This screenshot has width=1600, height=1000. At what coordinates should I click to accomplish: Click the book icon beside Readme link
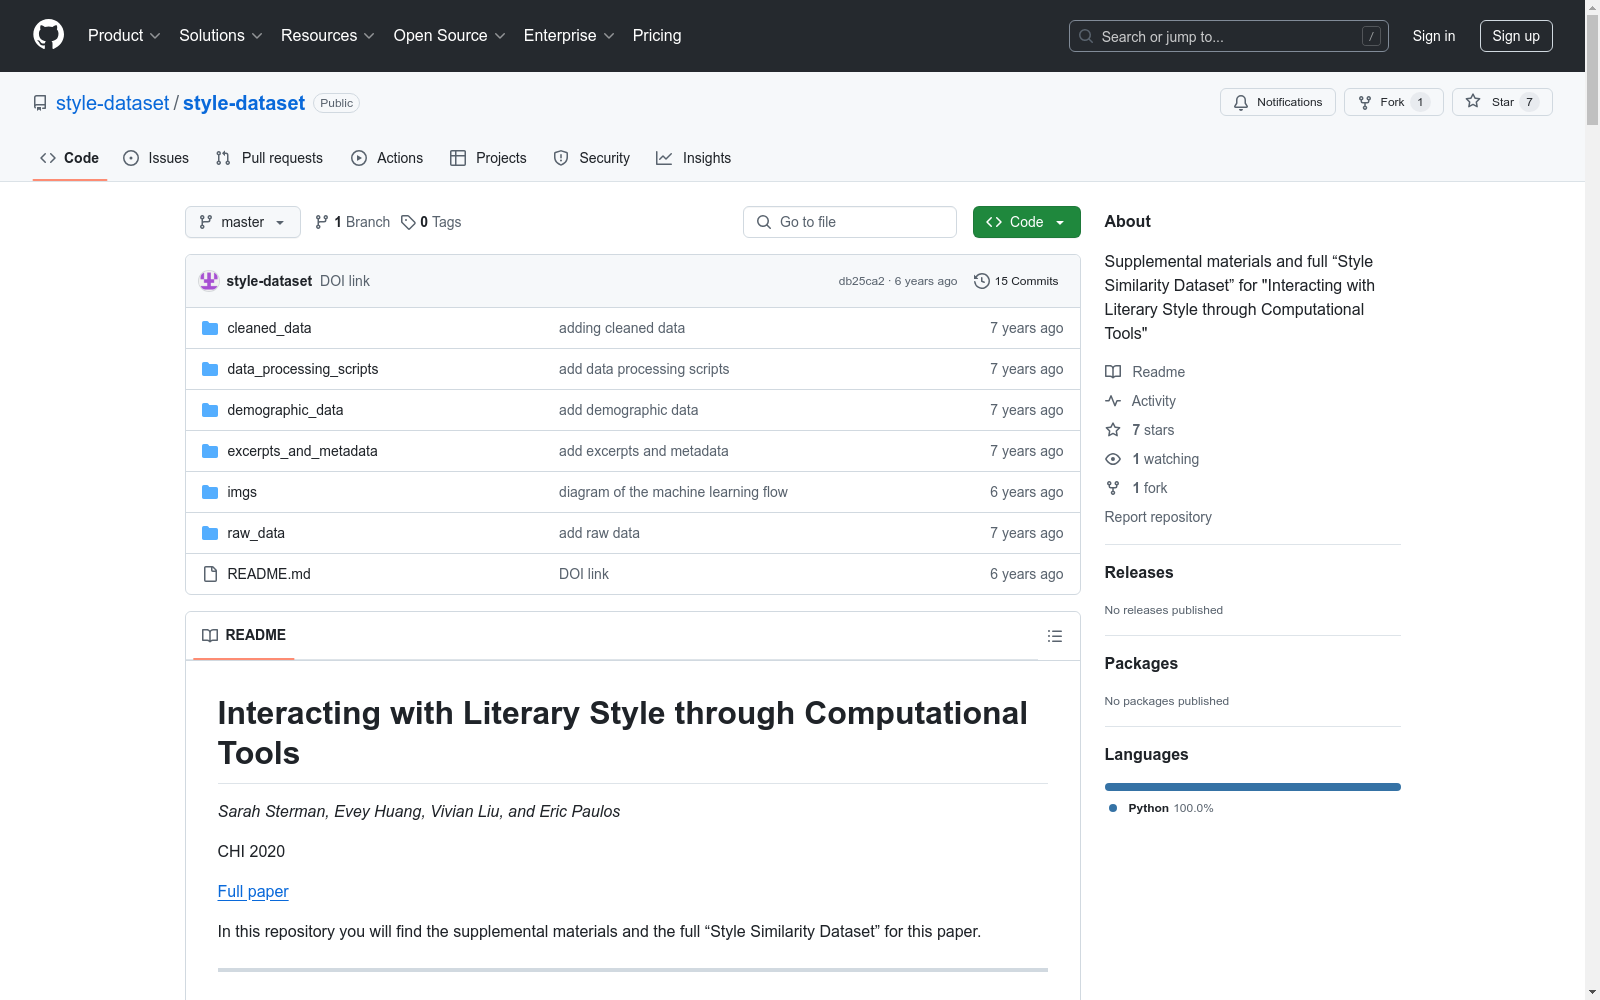1113,372
